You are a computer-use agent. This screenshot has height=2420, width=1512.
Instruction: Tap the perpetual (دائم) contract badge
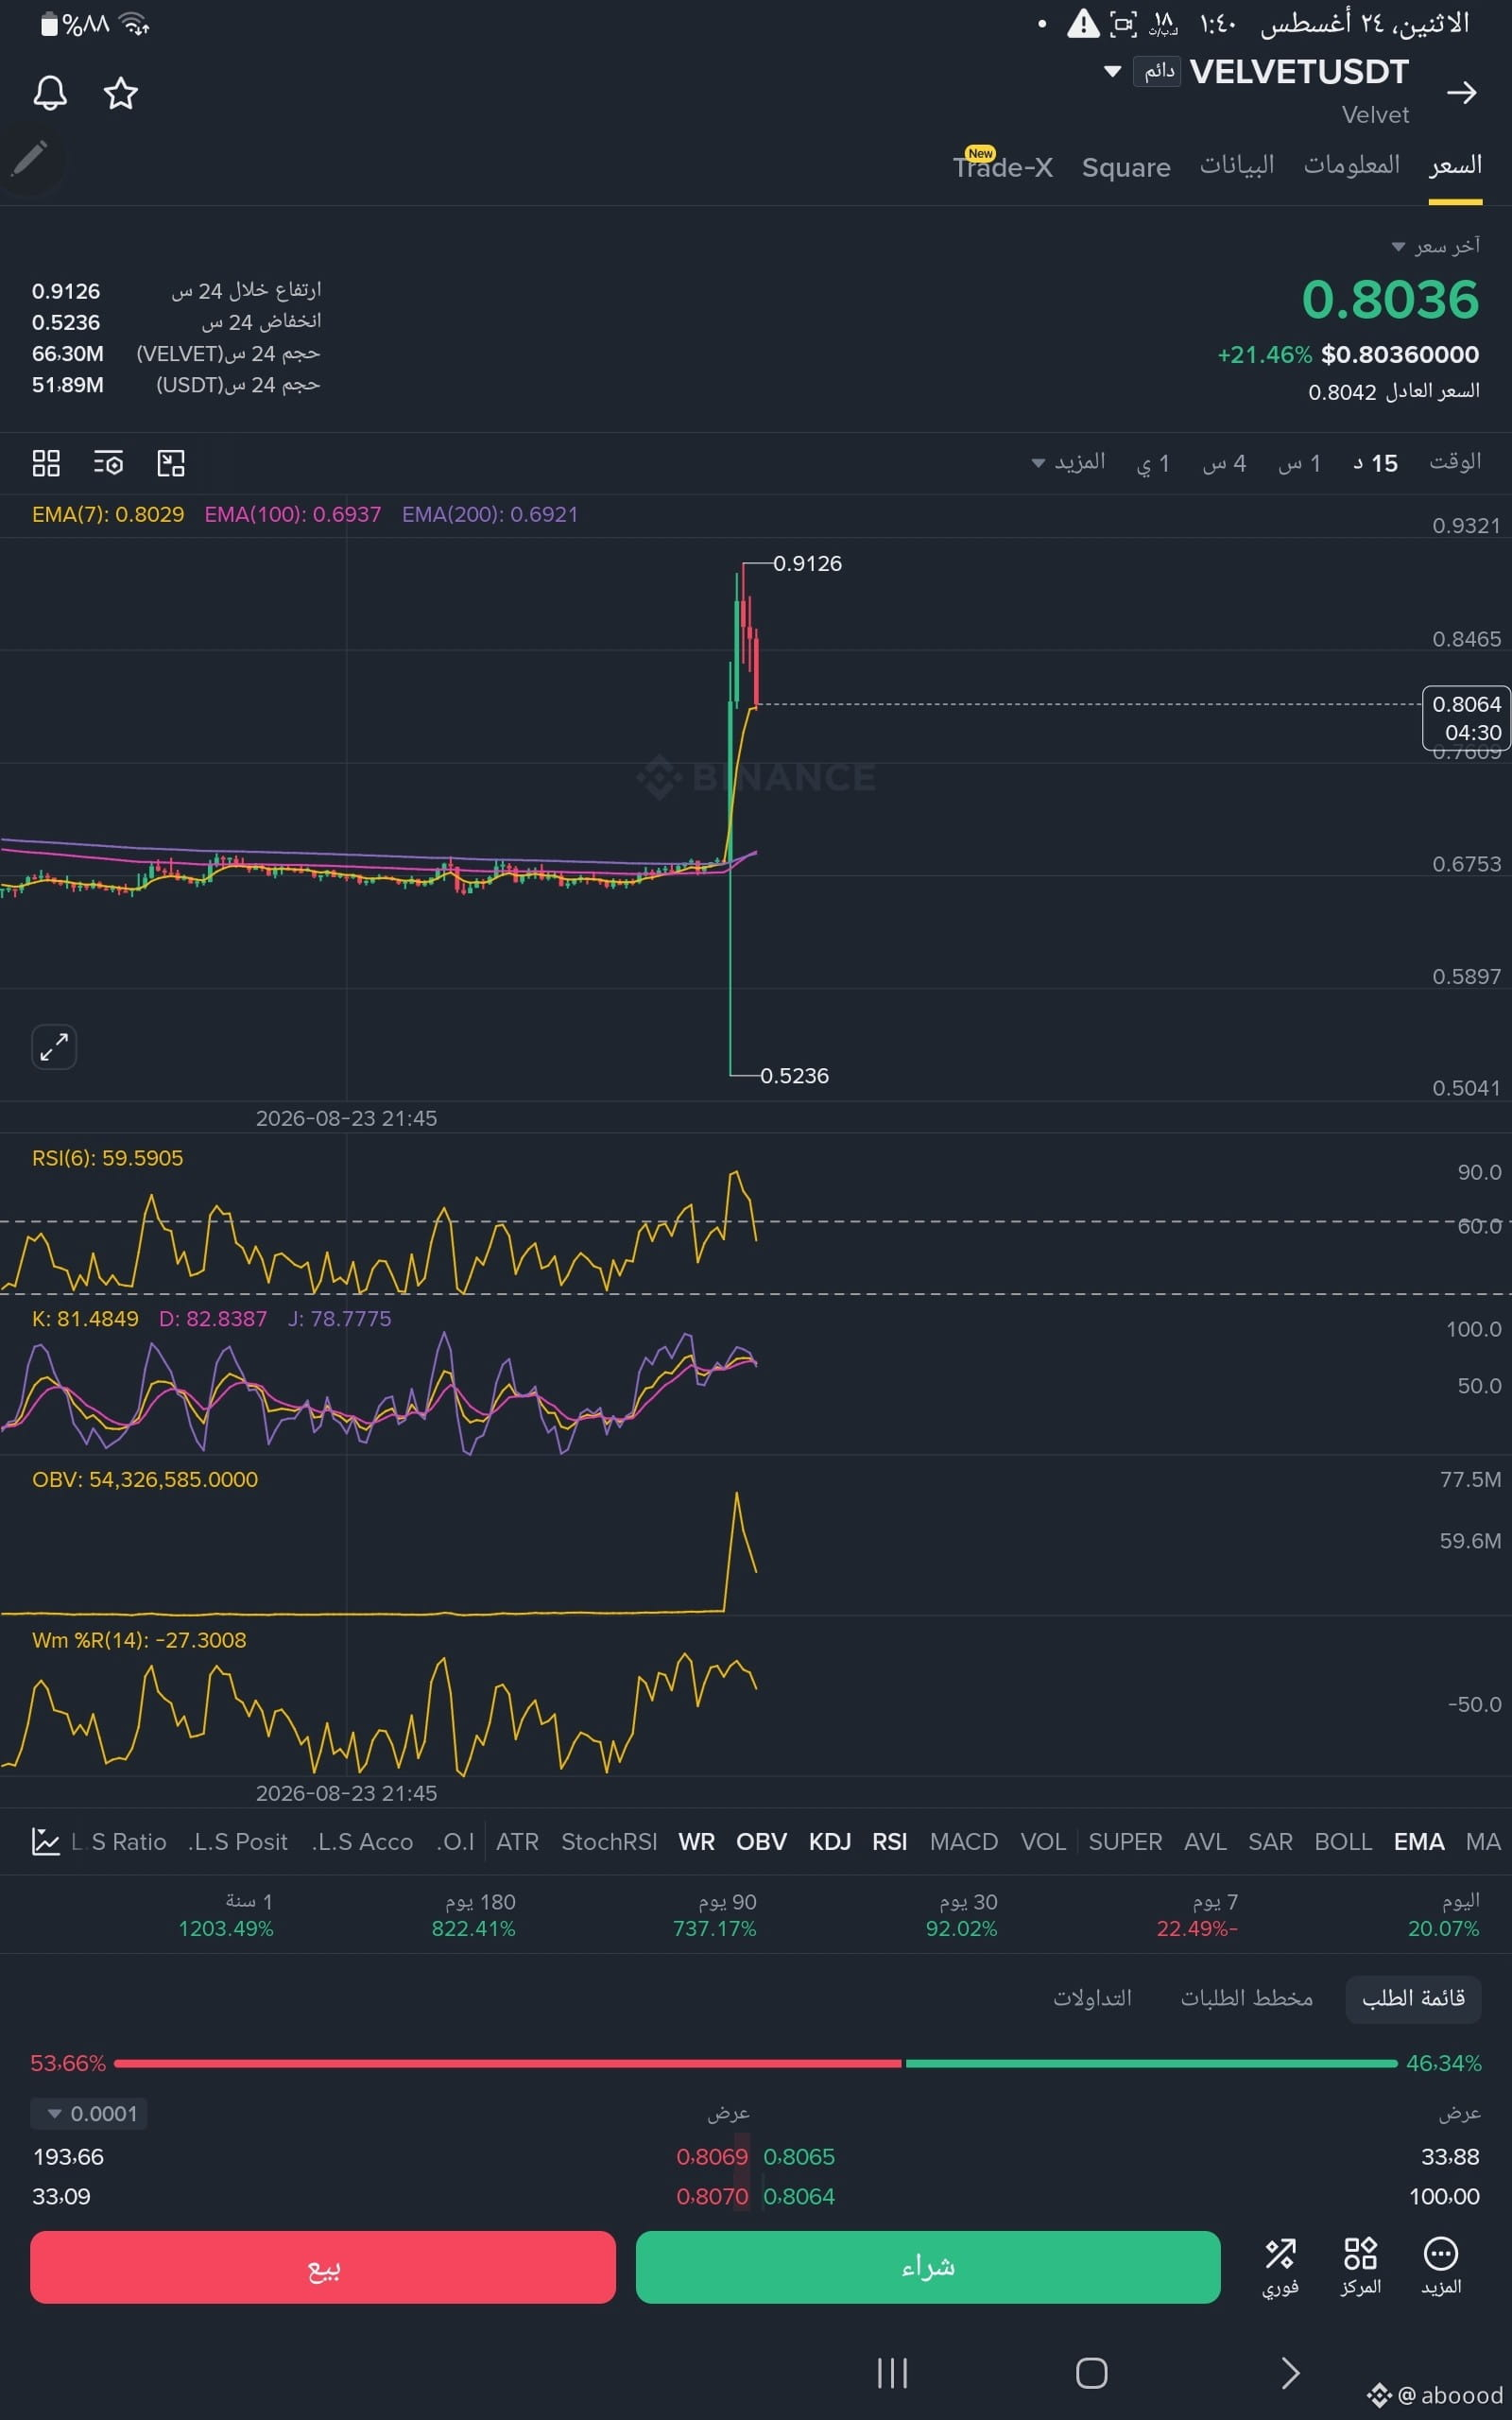point(1158,71)
